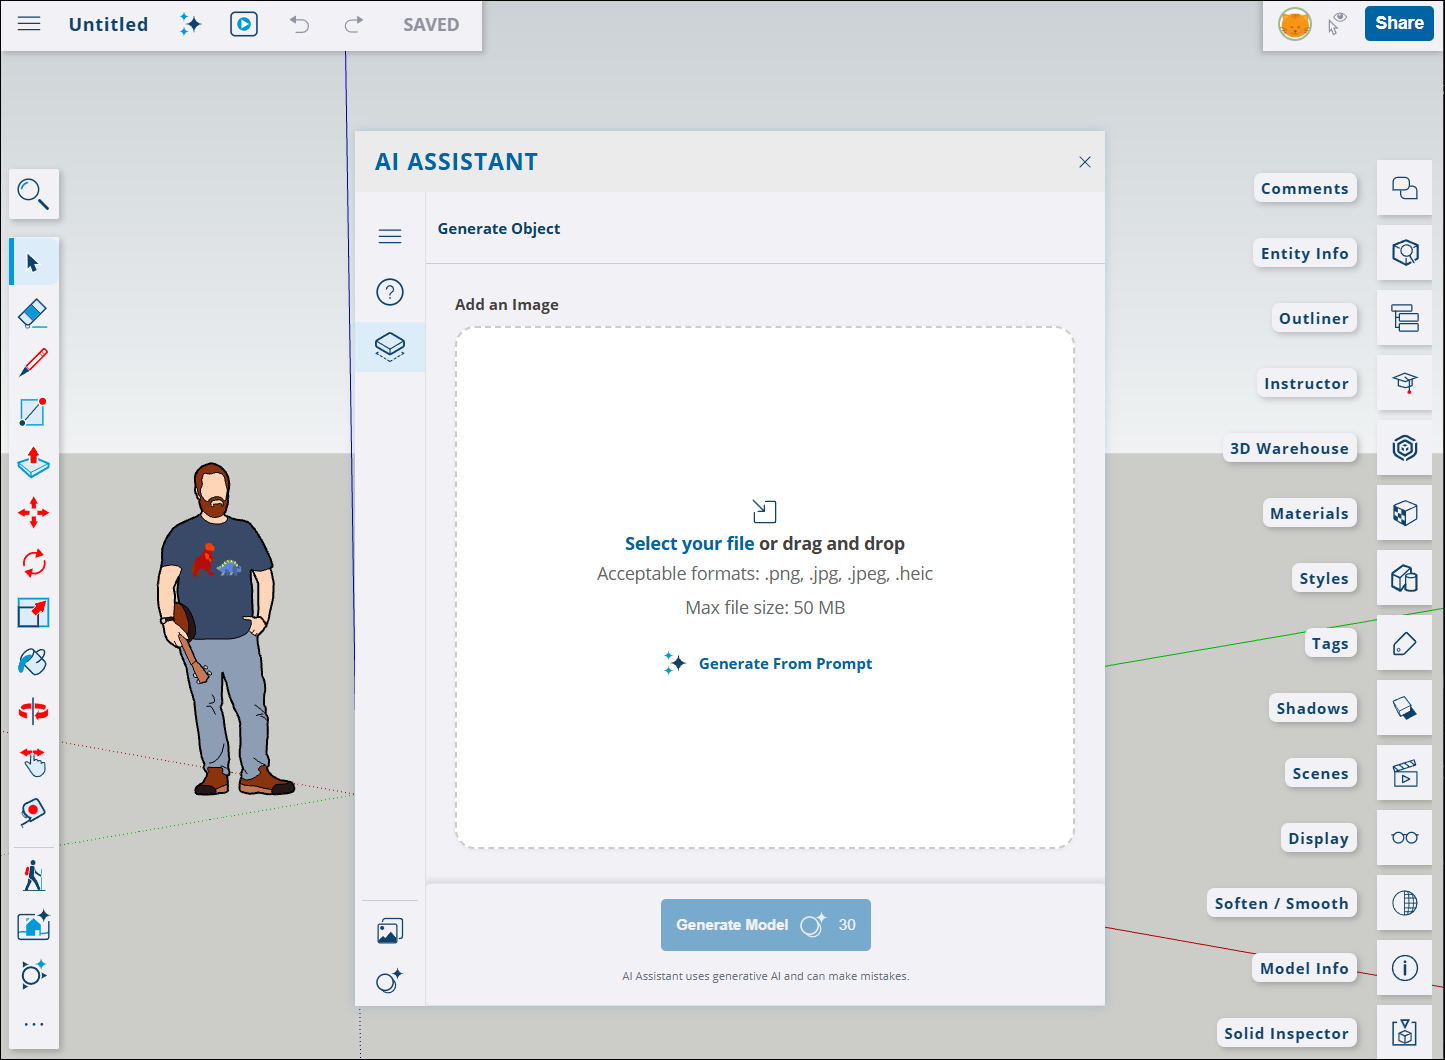1445x1060 pixels.
Task: Open the Help question-mark icon in AI Assistant
Action: 389,292
